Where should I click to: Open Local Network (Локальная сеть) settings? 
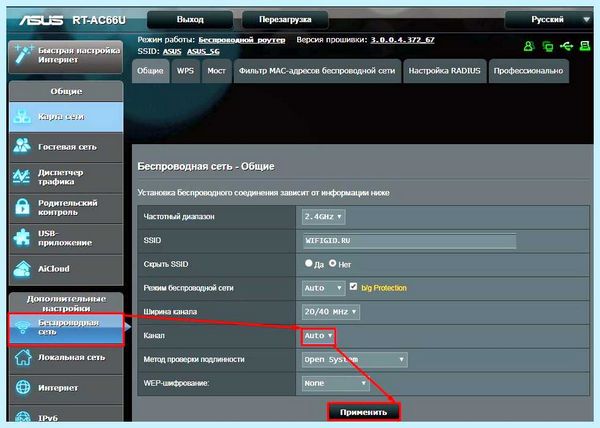coord(66,358)
